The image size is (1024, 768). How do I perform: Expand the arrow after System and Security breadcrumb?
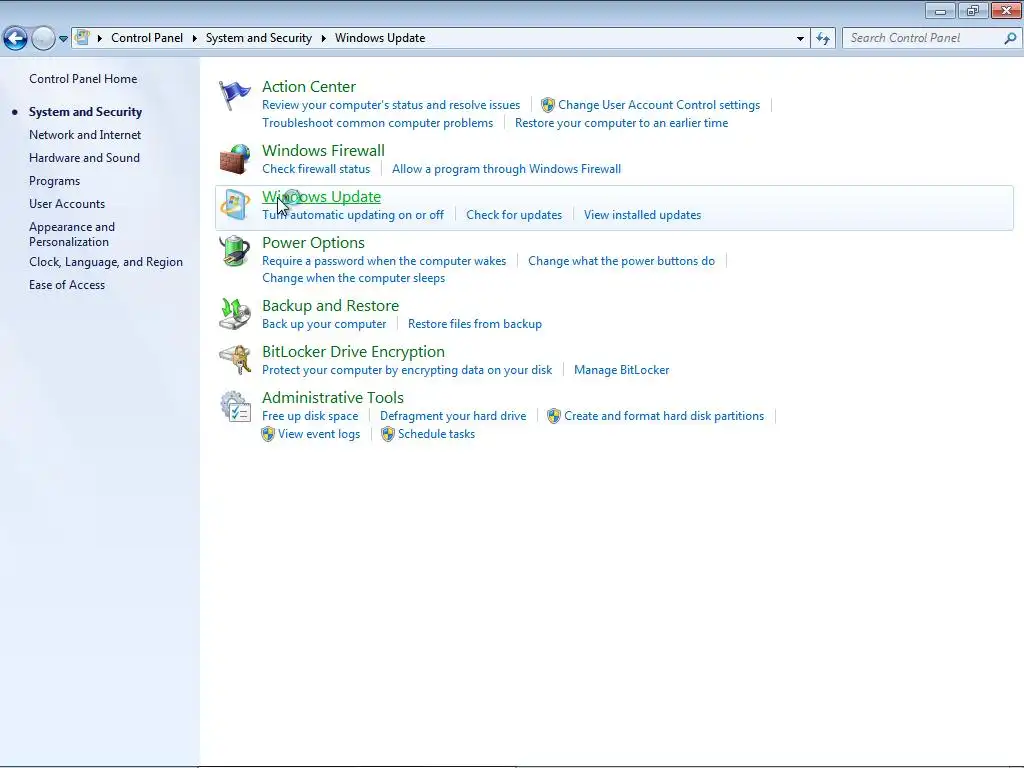pos(323,39)
